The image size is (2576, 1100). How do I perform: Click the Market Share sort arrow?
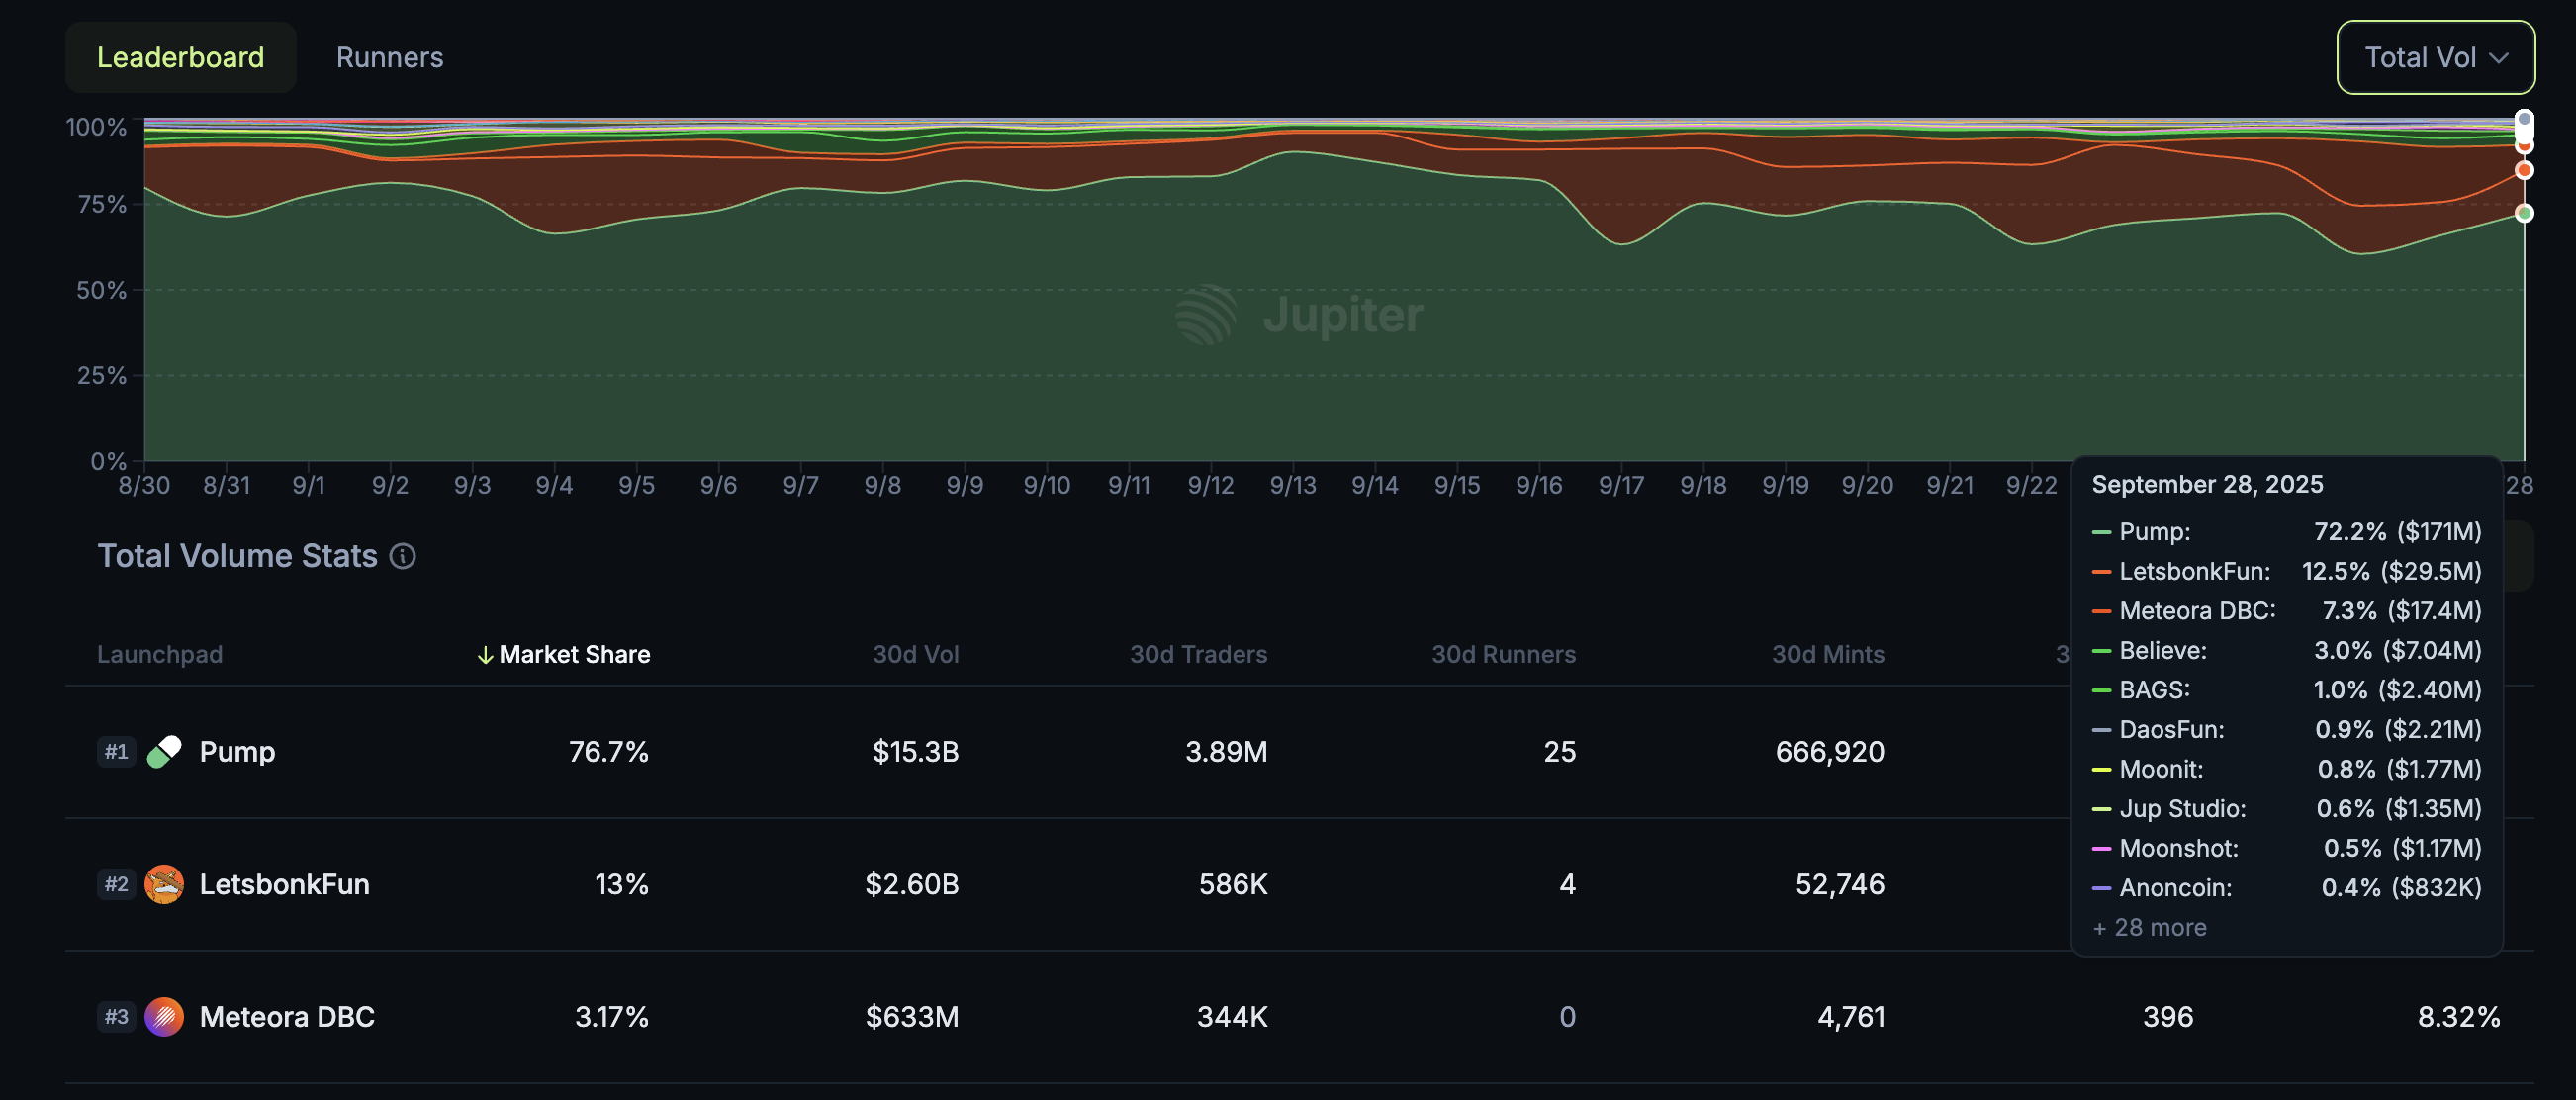click(x=487, y=654)
